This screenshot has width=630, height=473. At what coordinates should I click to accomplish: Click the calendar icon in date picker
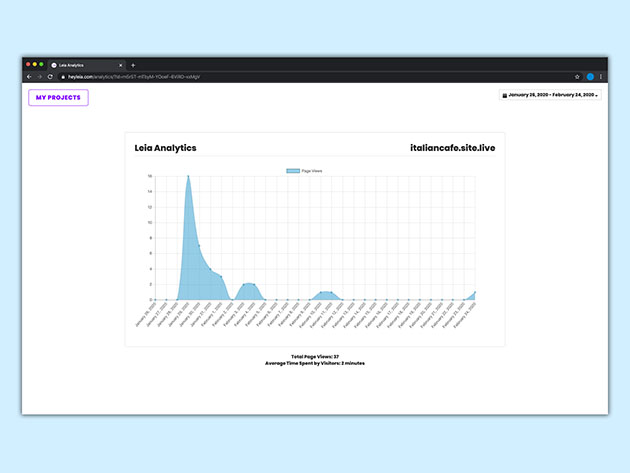pos(505,95)
